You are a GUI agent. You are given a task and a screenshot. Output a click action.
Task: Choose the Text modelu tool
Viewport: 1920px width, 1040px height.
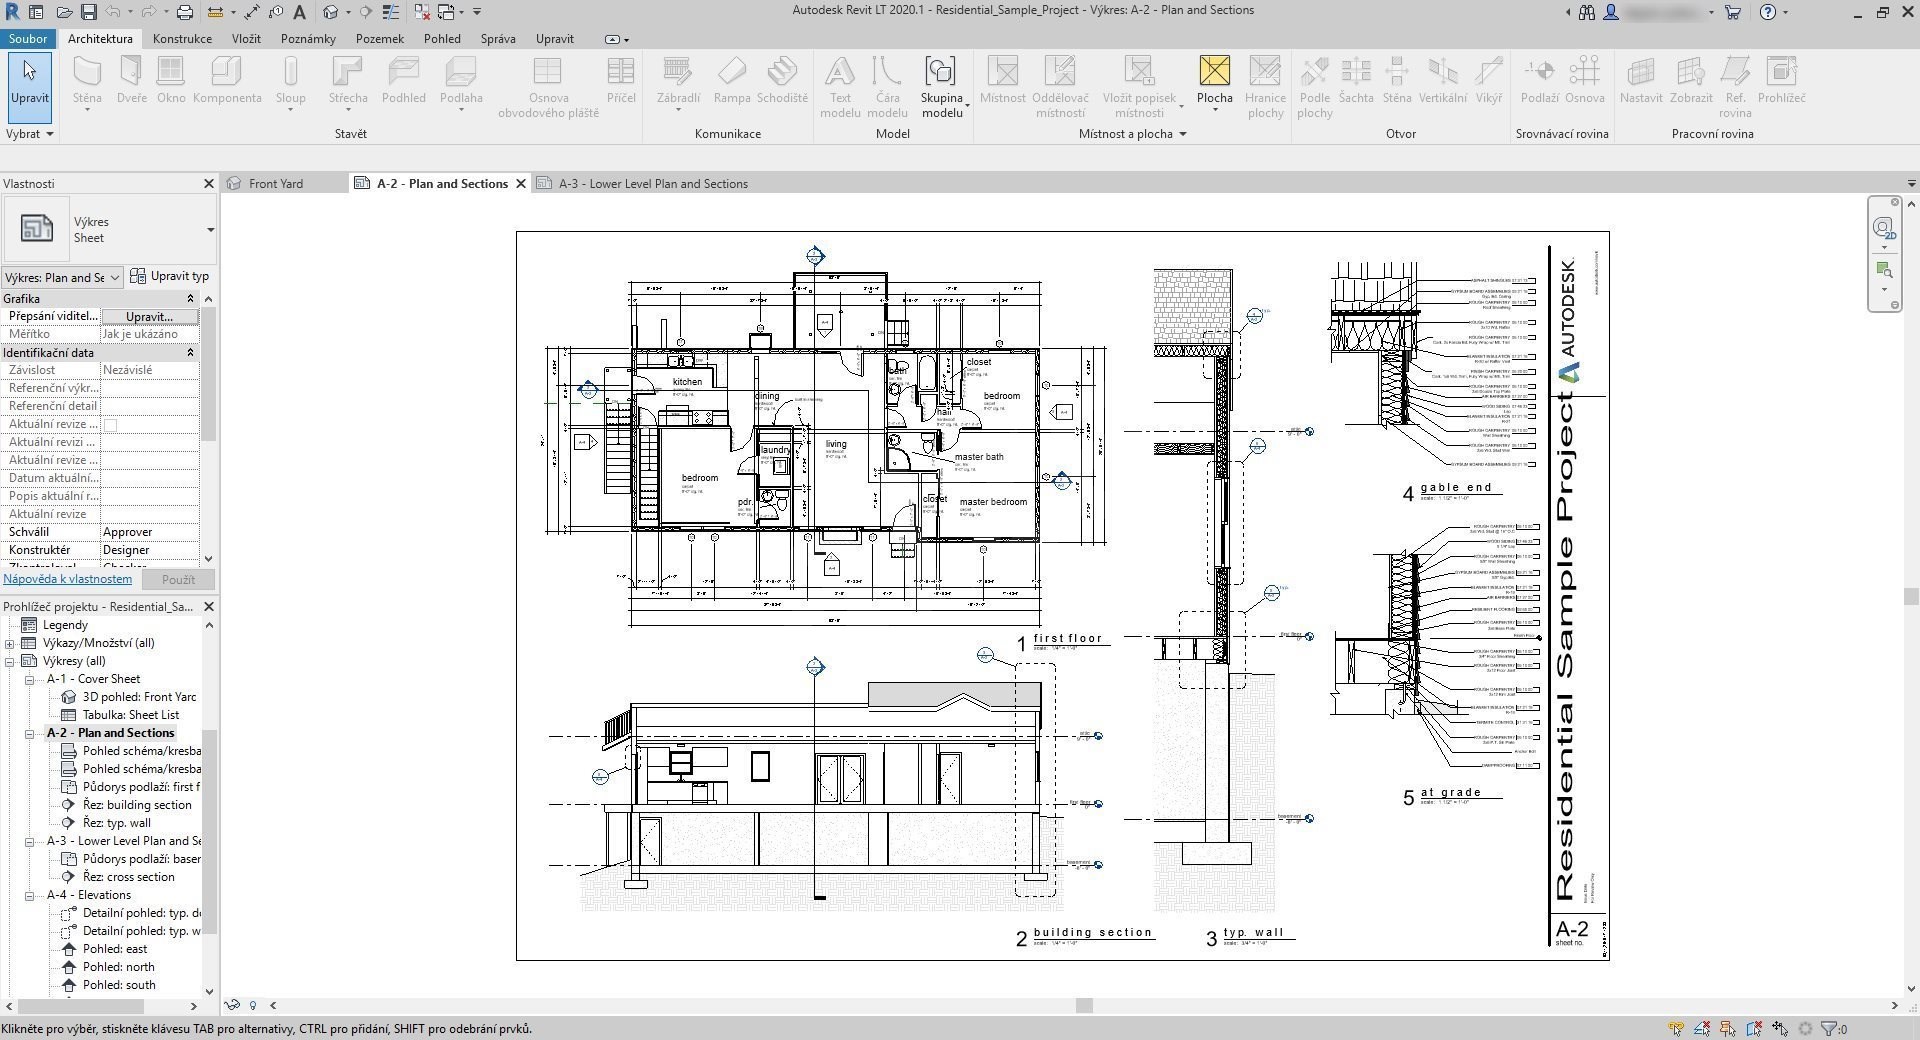coord(840,87)
